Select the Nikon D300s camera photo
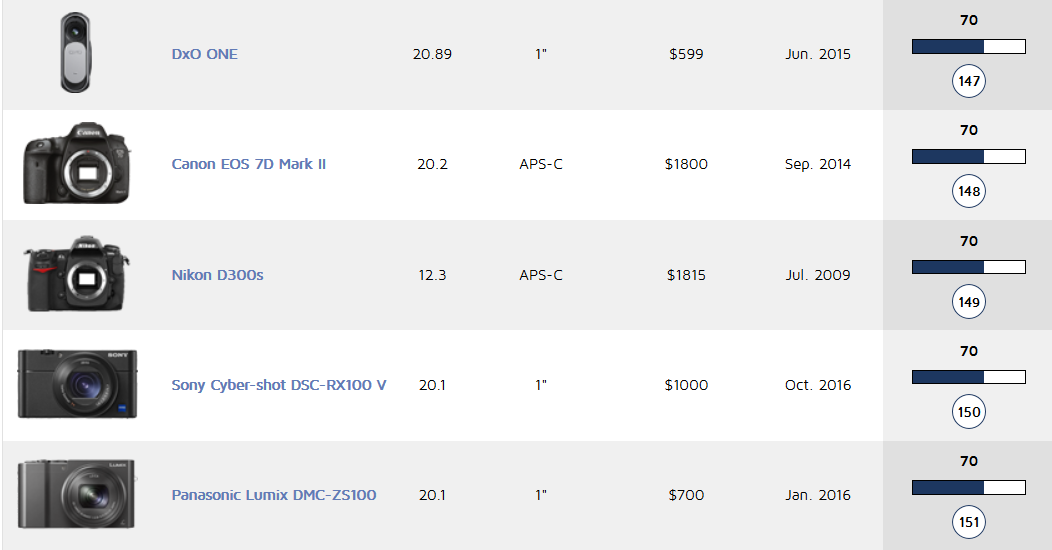This screenshot has height=550, width=1052. click(x=76, y=275)
